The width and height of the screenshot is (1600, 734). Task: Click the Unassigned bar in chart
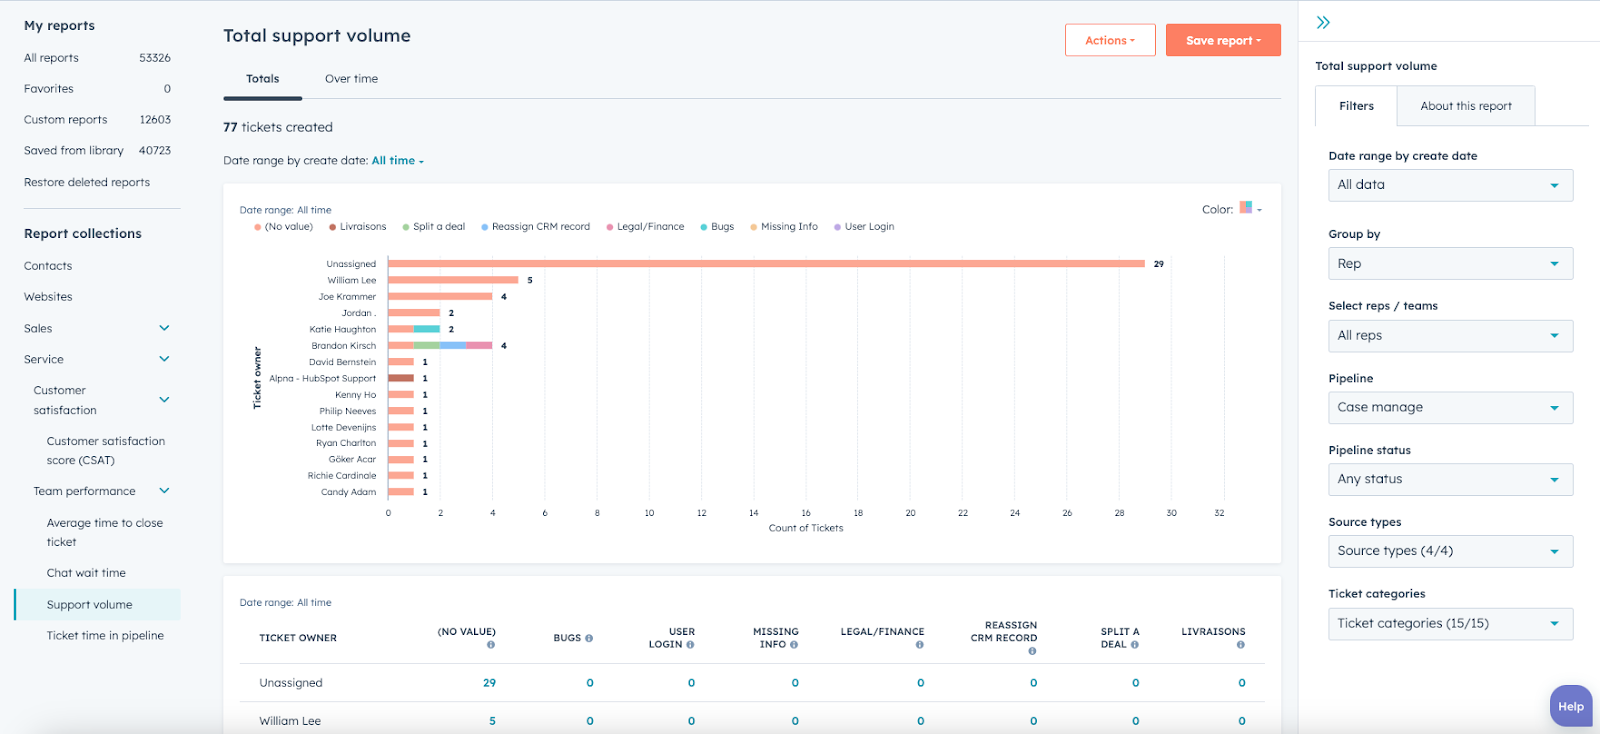click(x=766, y=264)
